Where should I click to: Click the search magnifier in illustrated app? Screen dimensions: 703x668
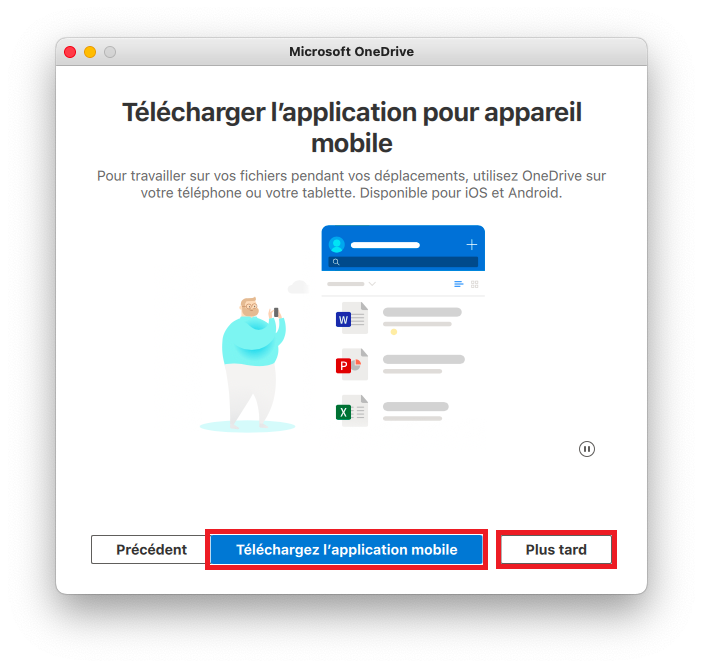(x=336, y=262)
